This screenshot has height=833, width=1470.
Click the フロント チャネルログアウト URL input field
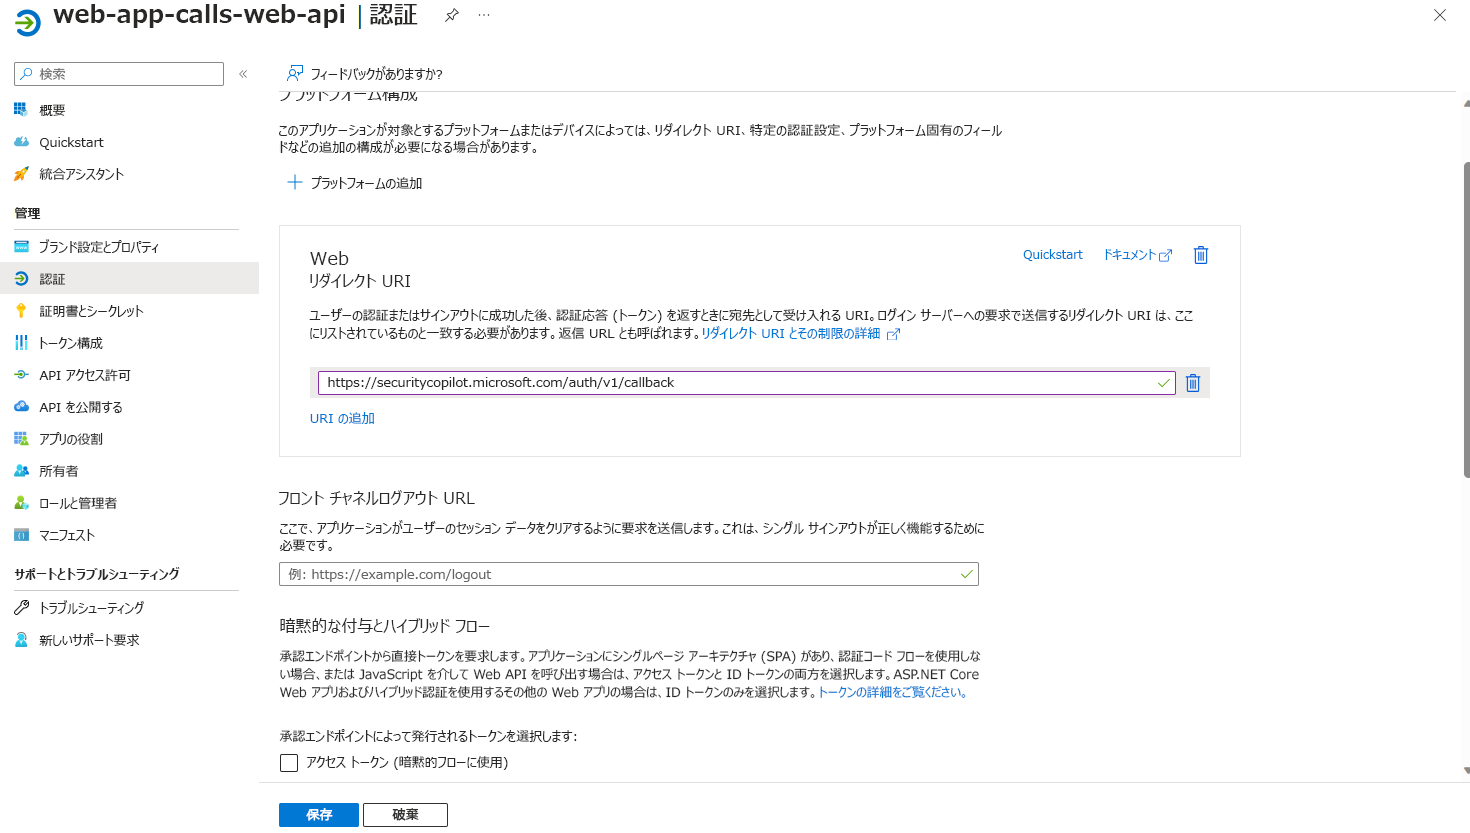pos(627,574)
